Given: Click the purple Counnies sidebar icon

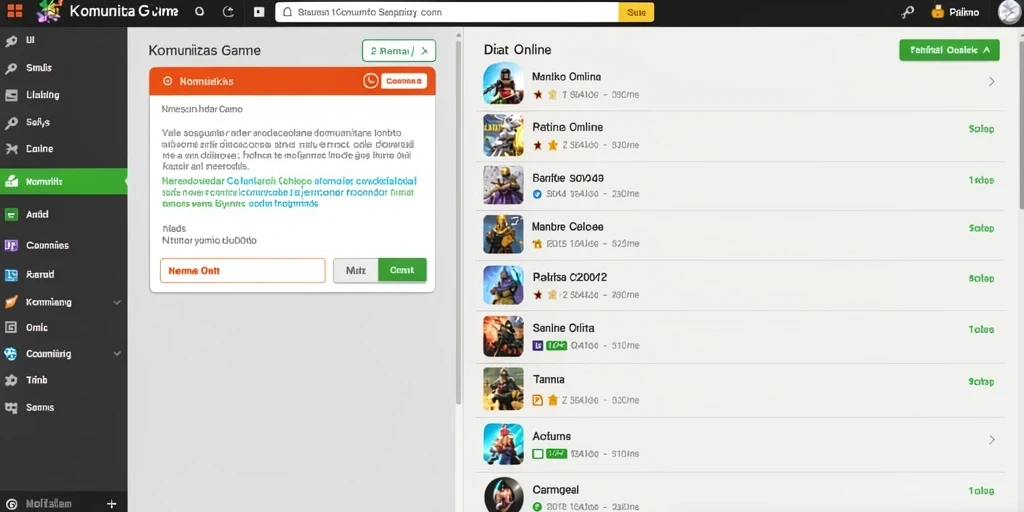Looking at the screenshot, I should coord(10,246).
